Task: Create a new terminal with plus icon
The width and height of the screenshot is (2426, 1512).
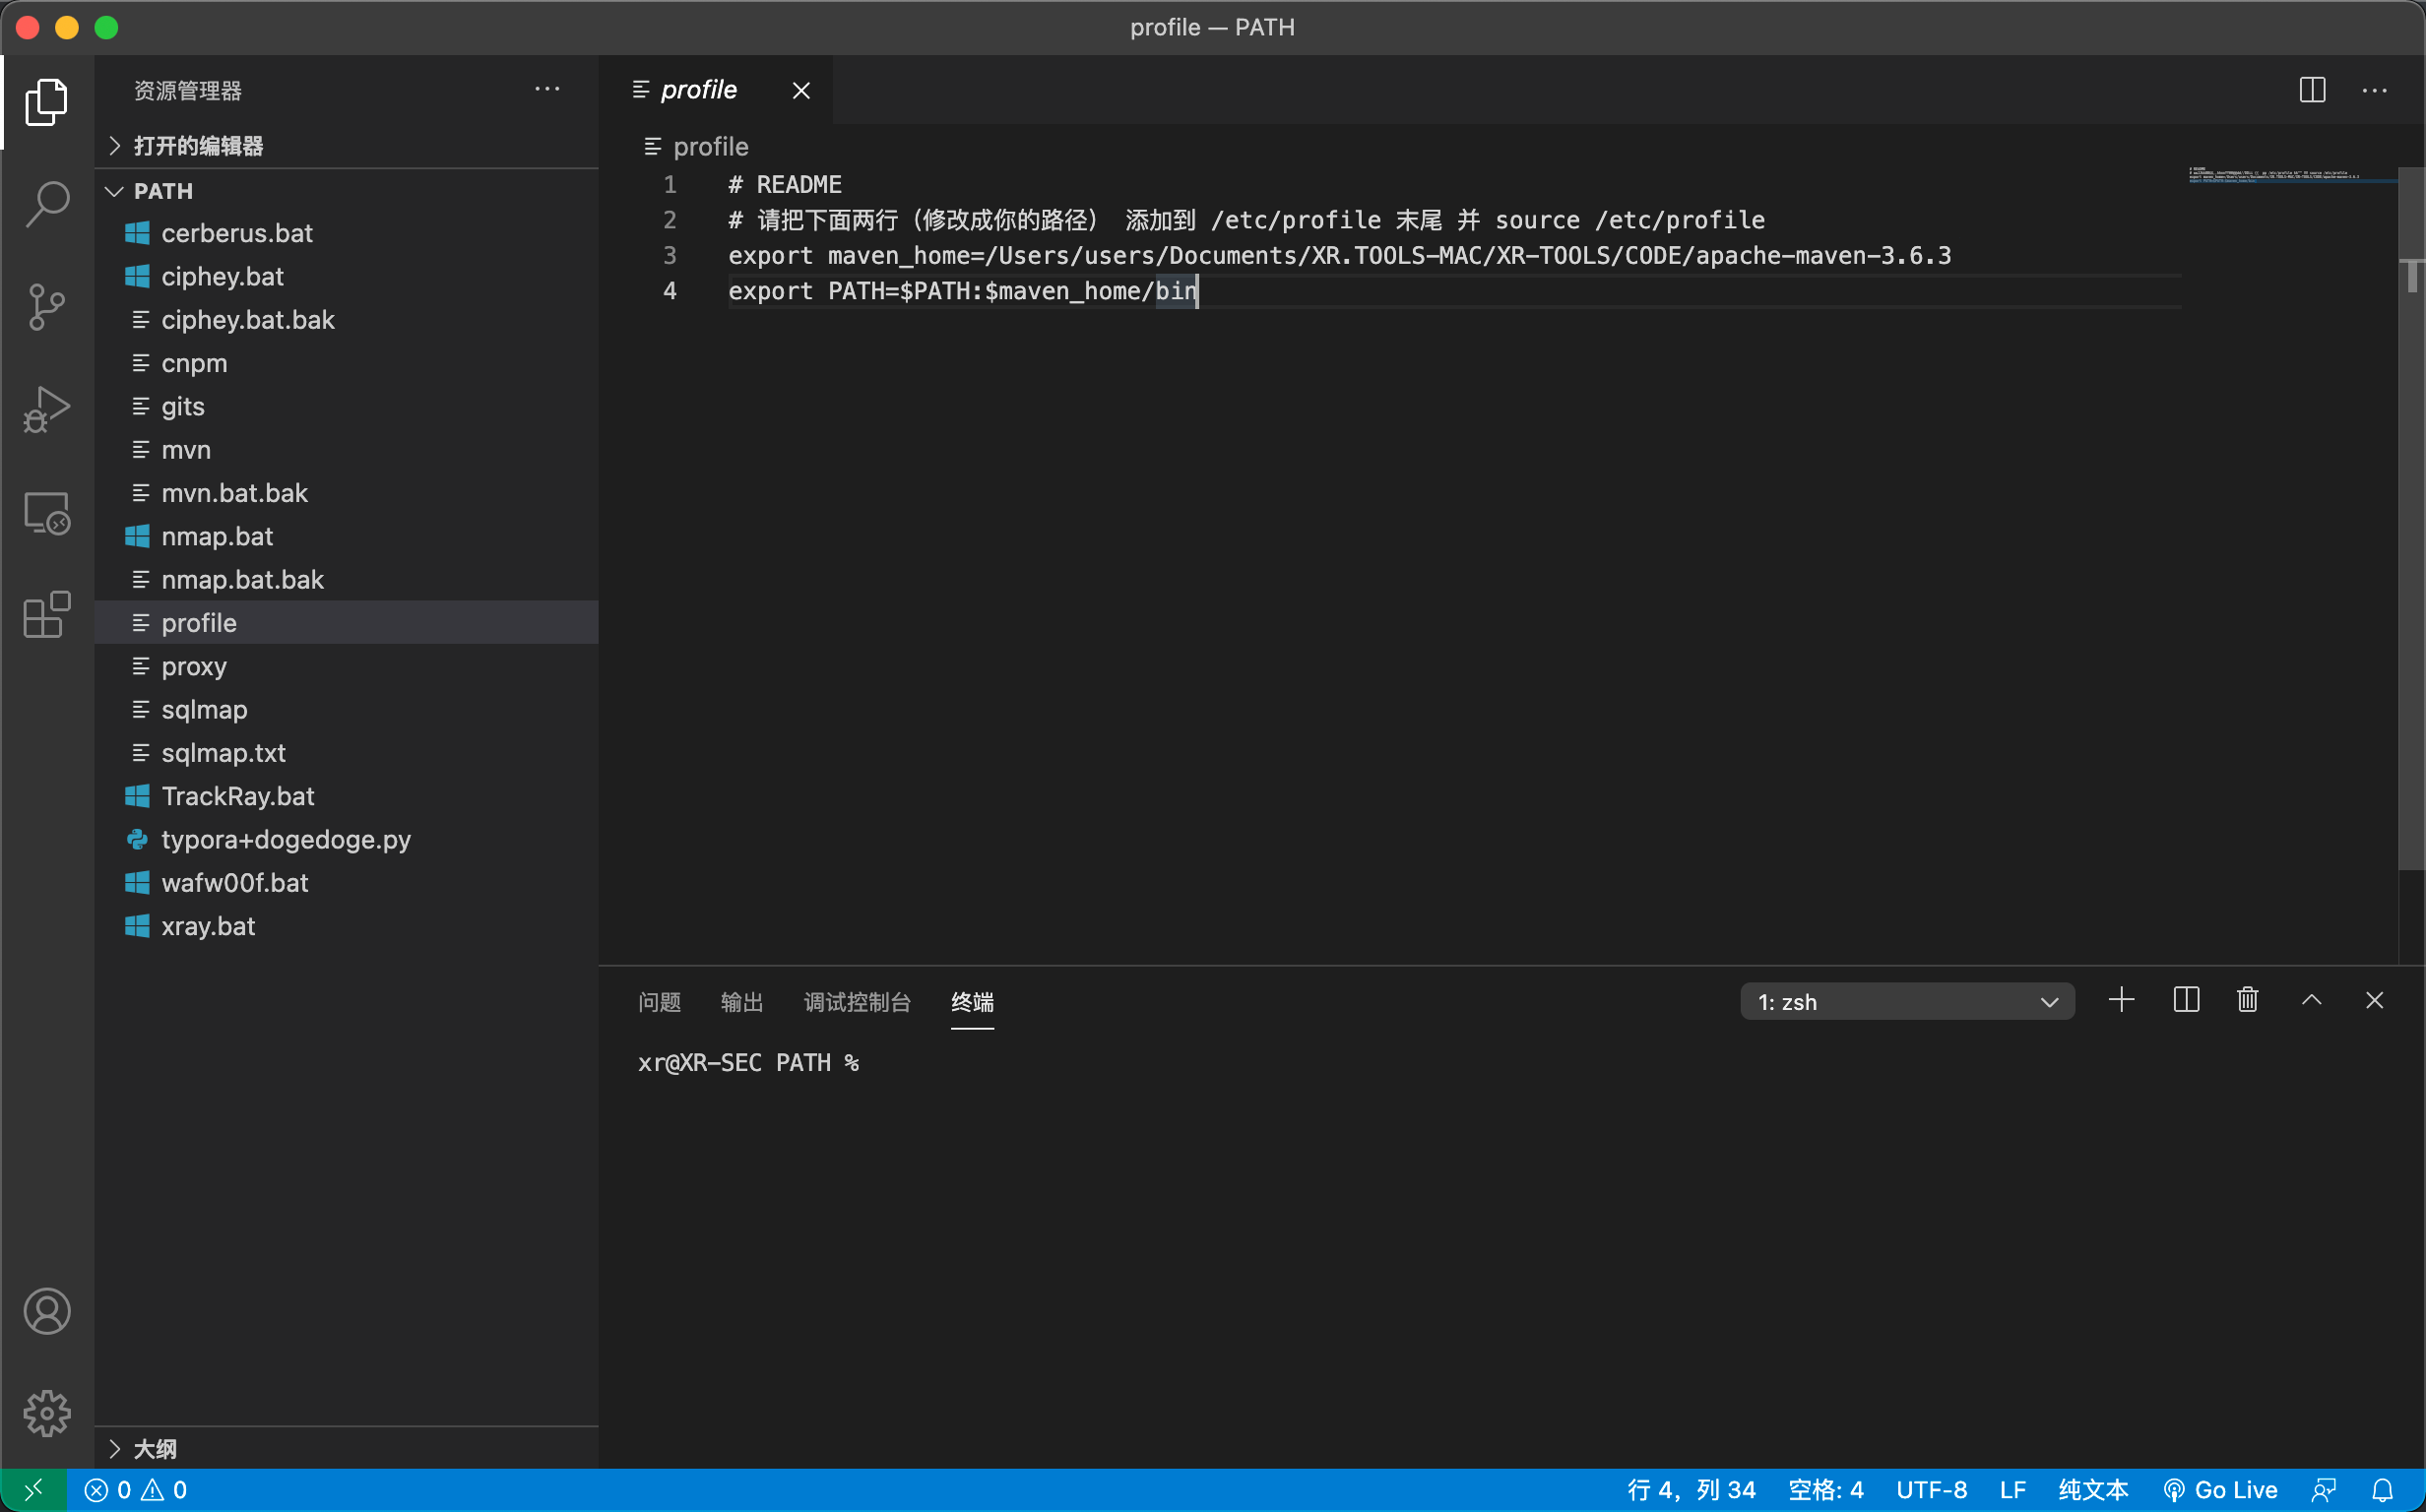Action: pos(2121,1000)
